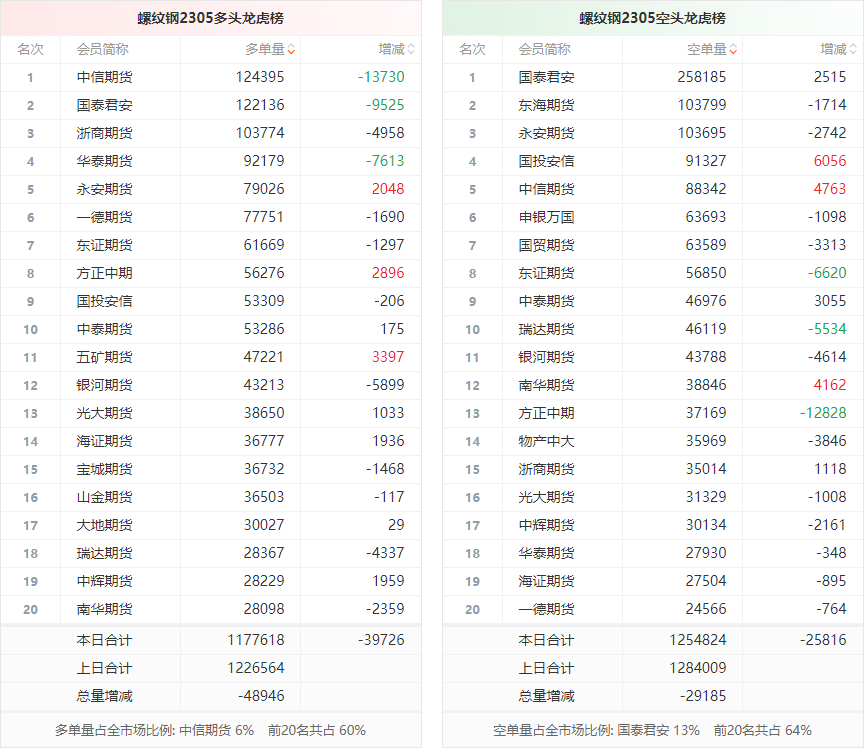
Task: Open 国泰君安 in rank 1 of short table
Action: click(546, 77)
